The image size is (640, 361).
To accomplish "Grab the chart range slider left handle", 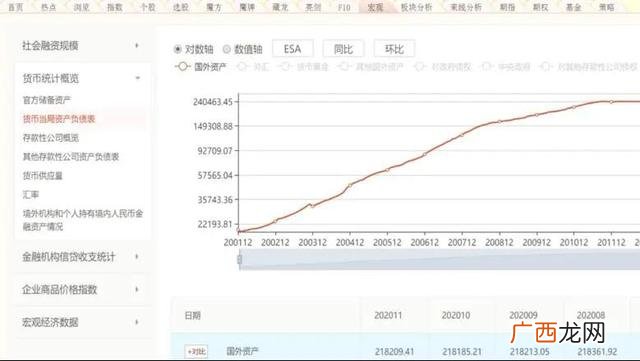I will point(240,259).
